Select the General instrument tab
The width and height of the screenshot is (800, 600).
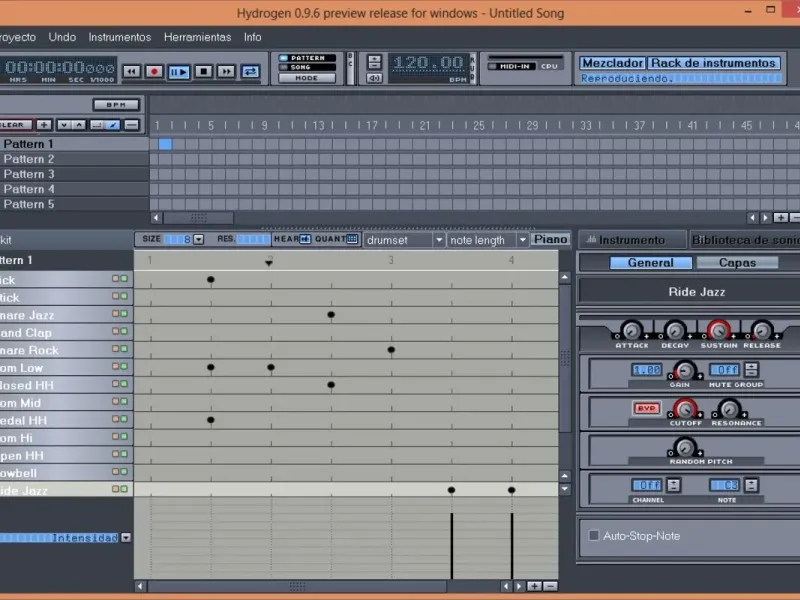(x=651, y=263)
